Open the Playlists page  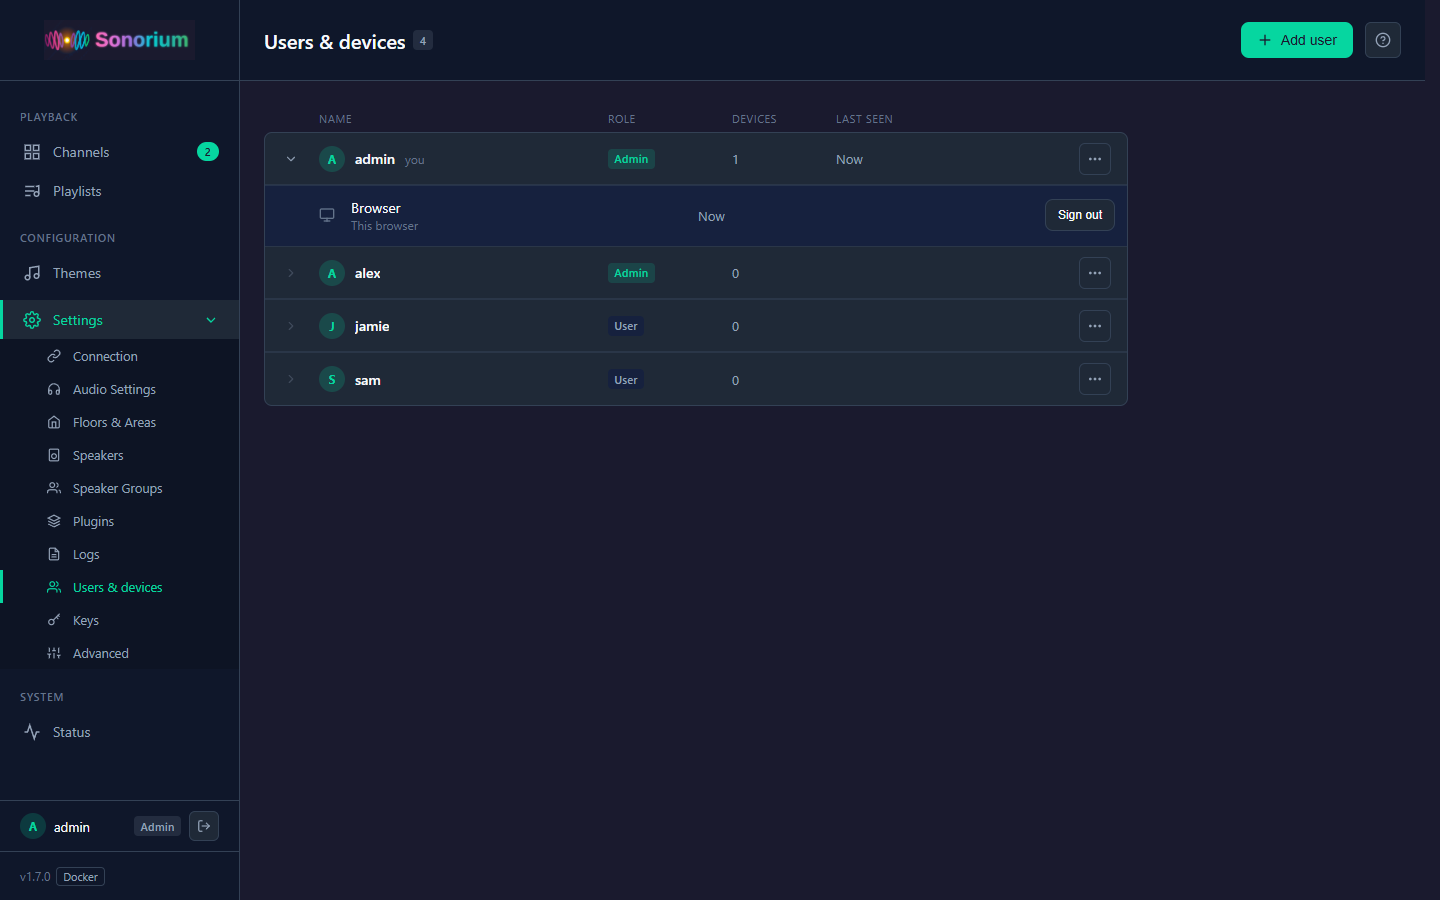pyautogui.click(x=120, y=191)
